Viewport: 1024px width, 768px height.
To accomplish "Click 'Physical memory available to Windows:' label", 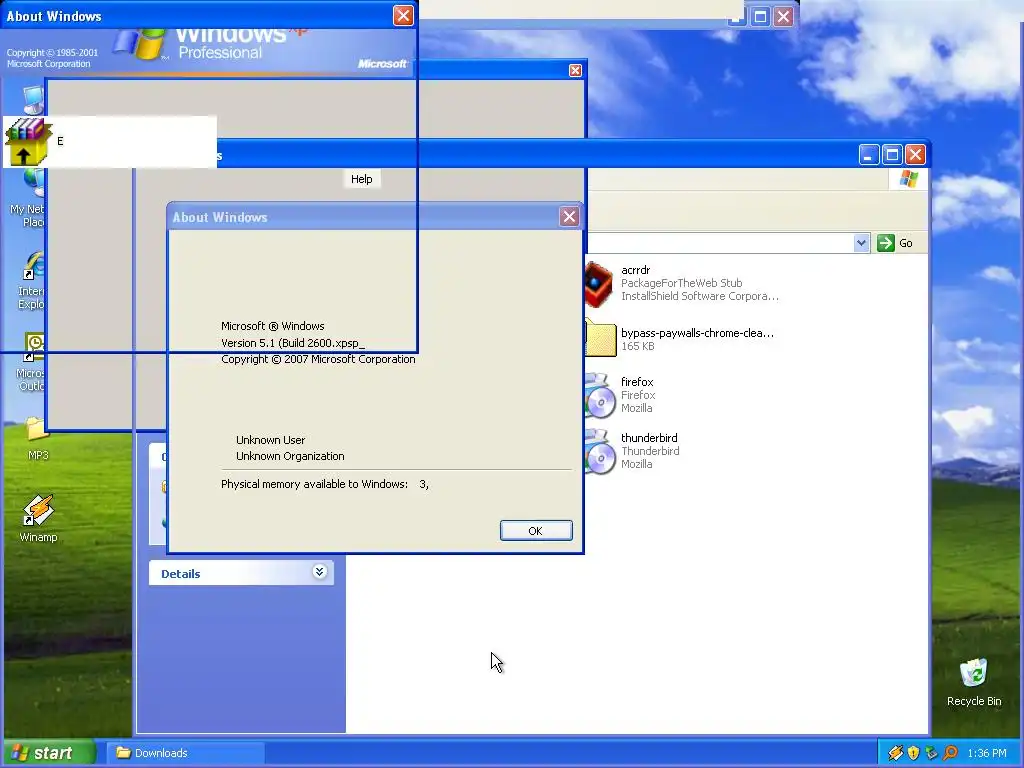I will tap(314, 484).
